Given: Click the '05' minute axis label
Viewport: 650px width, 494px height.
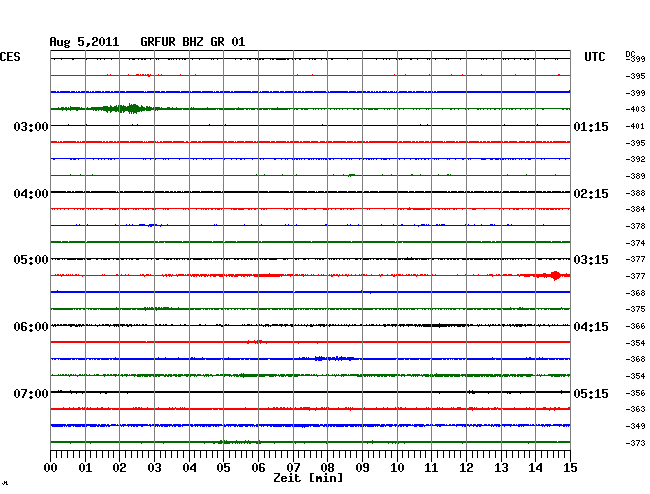Looking at the screenshot, I should 223,468.
